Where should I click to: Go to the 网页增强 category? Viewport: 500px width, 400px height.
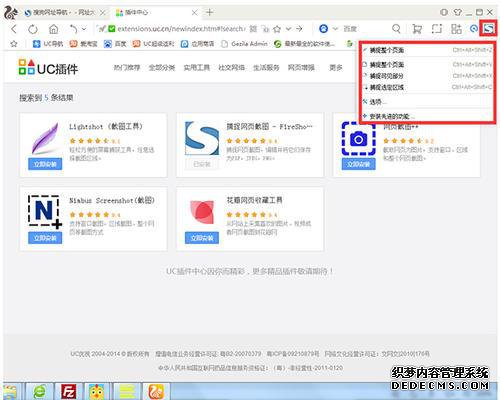301,68
